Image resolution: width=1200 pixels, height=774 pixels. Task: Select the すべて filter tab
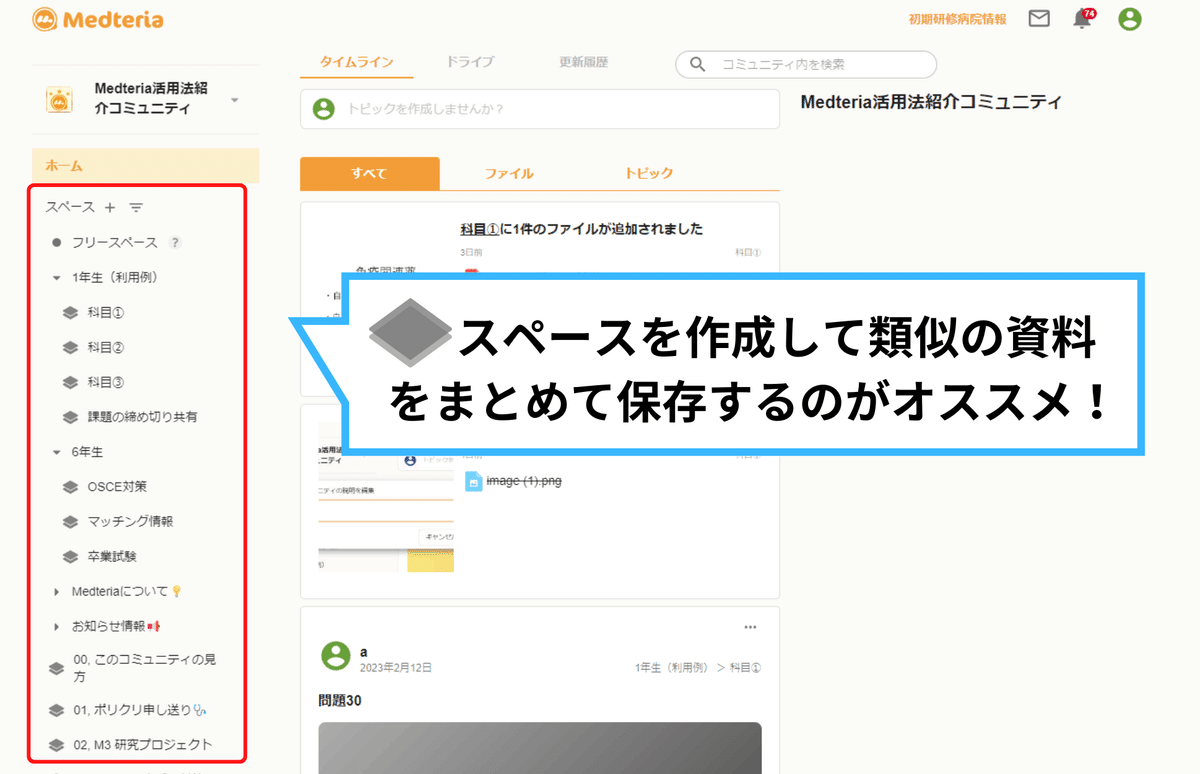370,173
